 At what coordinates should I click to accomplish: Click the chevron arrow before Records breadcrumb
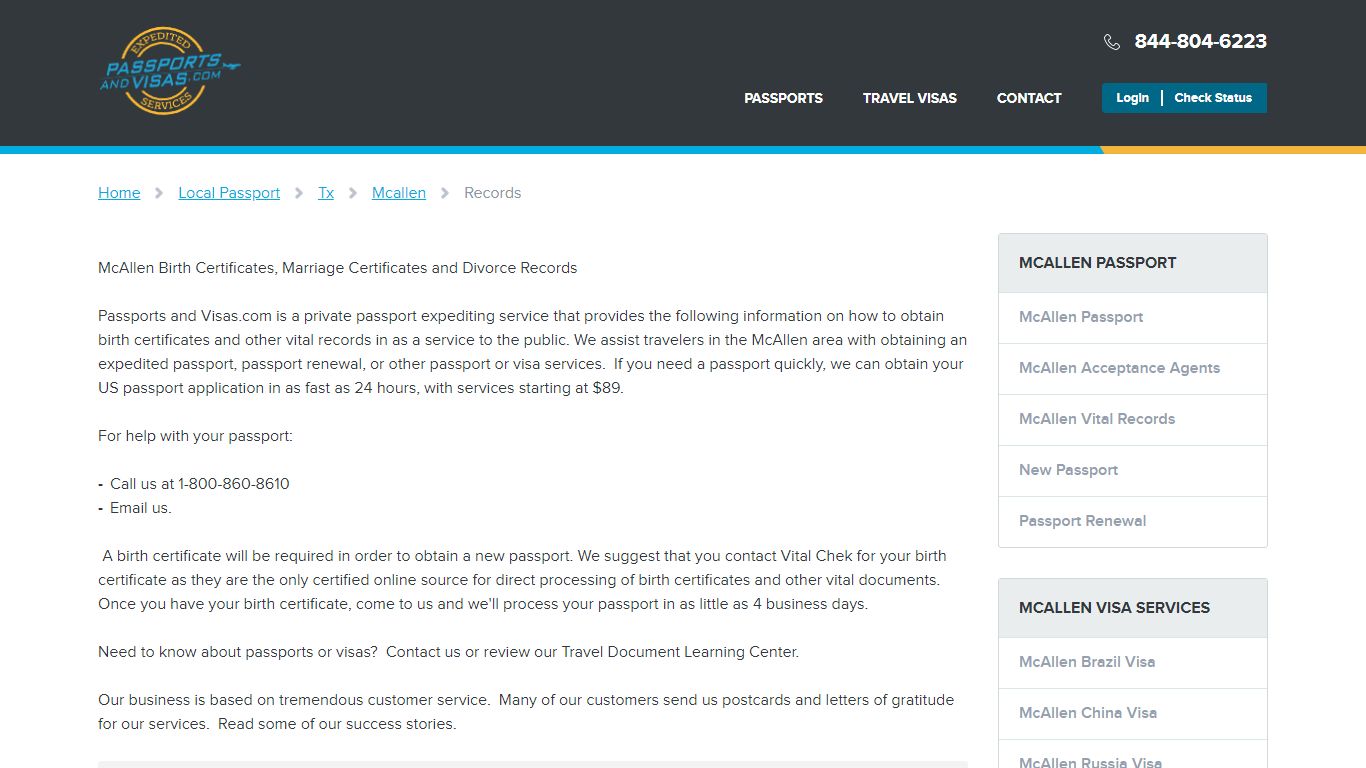pyautogui.click(x=445, y=193)
